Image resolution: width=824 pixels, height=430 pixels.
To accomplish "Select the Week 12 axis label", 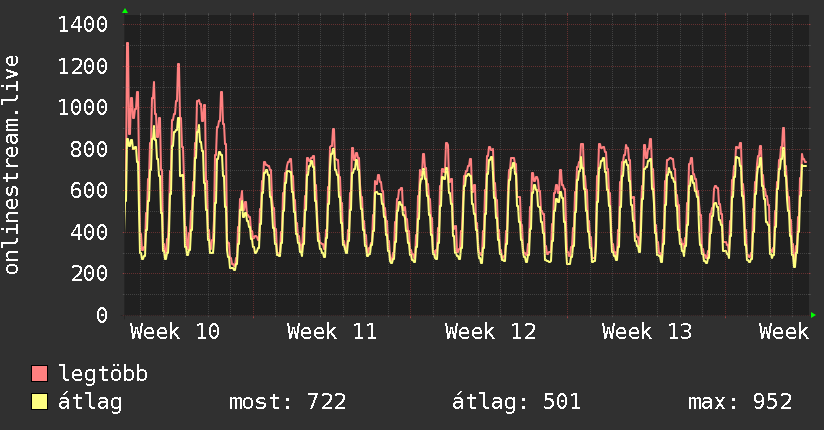I will point(490,332).
